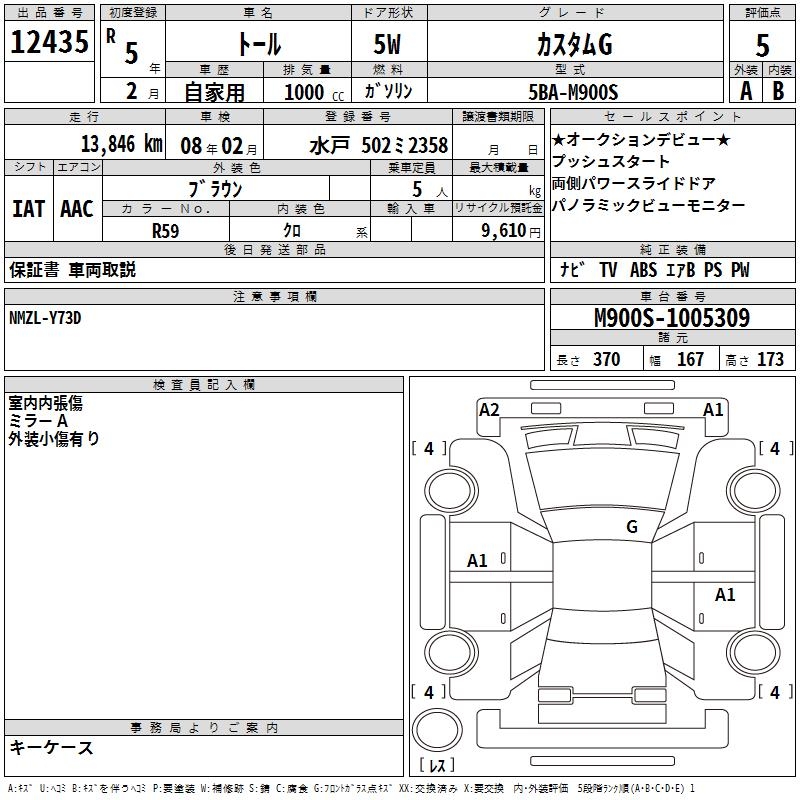This screenshot has width=800, height=800.
Task: Select the A2 mark on the diagram
Action: [489, 410]
